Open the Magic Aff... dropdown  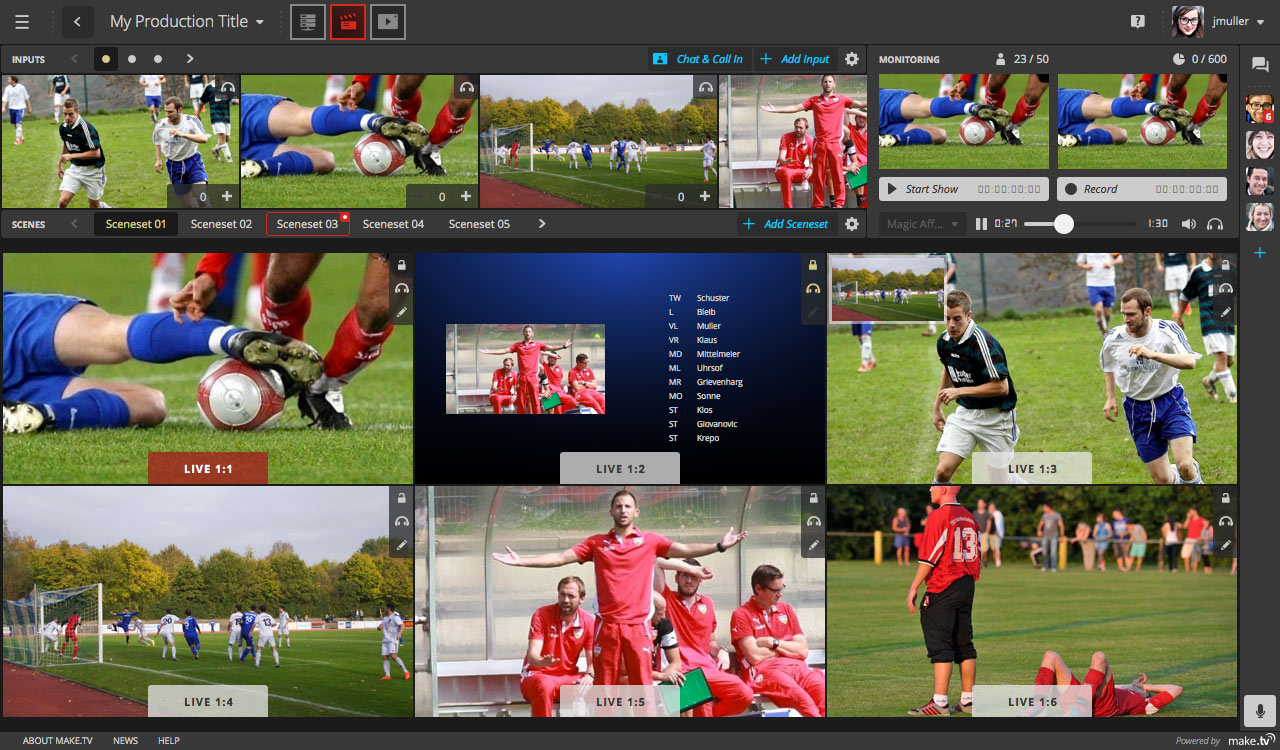coord(923,225)
